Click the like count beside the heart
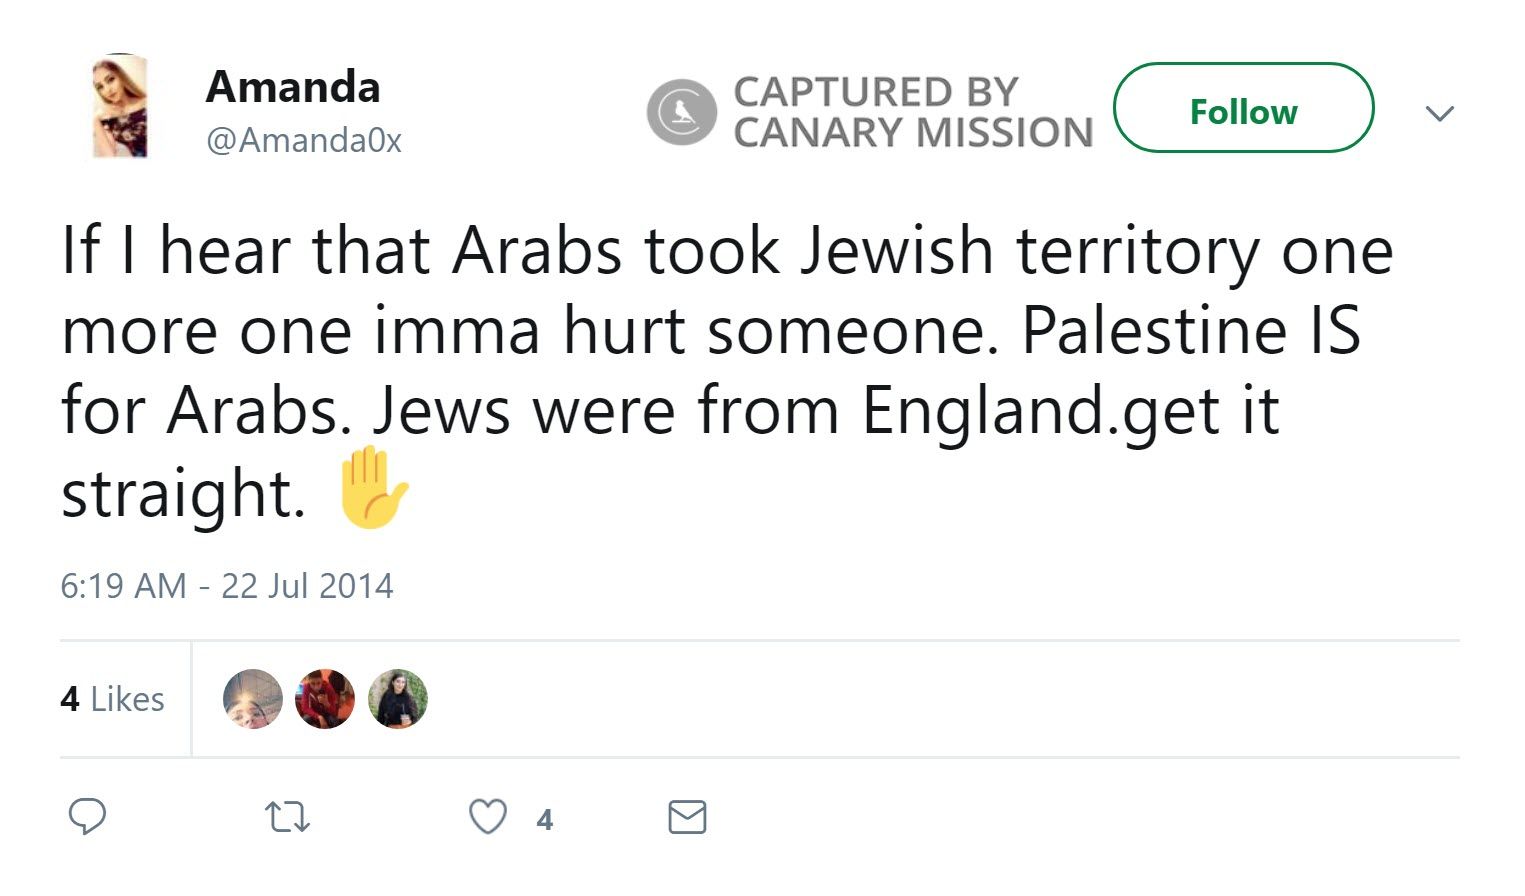The width and height of the screenshot is (1525, 896). 544,821
